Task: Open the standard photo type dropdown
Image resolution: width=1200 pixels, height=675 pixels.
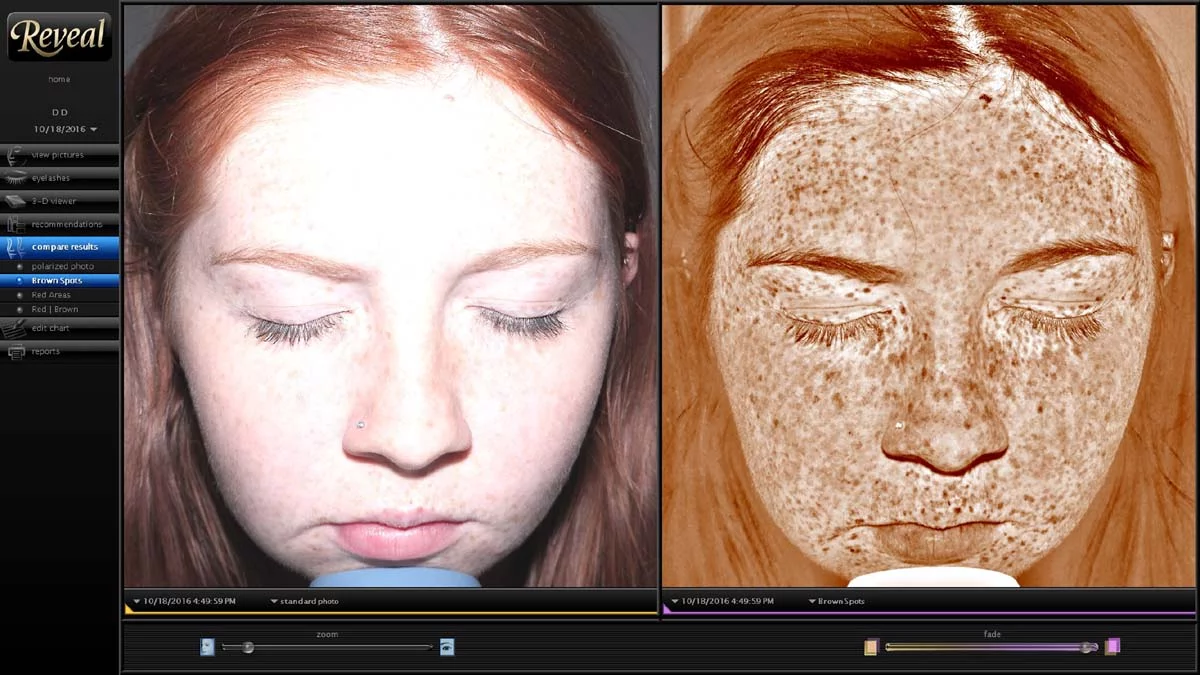Action: [305, 601]
